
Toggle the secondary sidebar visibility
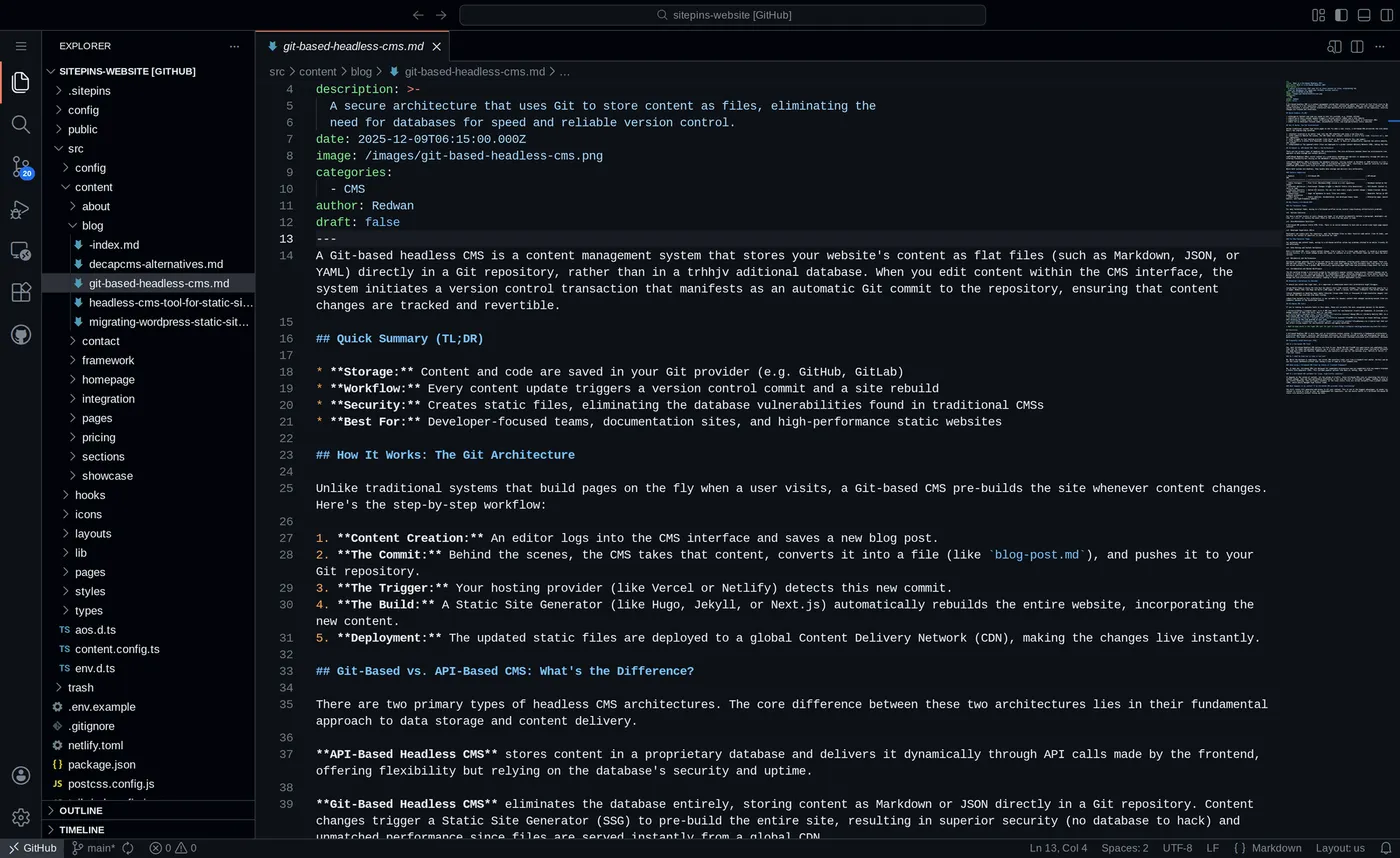pos(1386,15)
